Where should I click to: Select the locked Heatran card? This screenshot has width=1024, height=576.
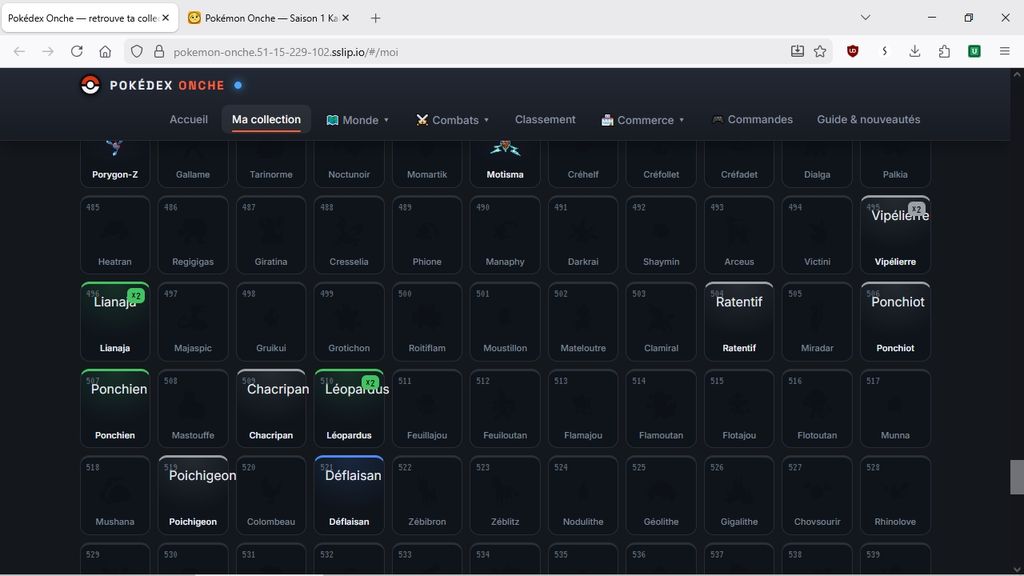pos(115,234)
